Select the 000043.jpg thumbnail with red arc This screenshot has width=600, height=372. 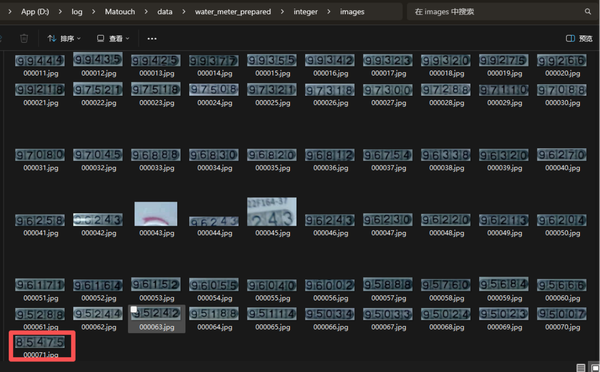(x=156, y=214)
